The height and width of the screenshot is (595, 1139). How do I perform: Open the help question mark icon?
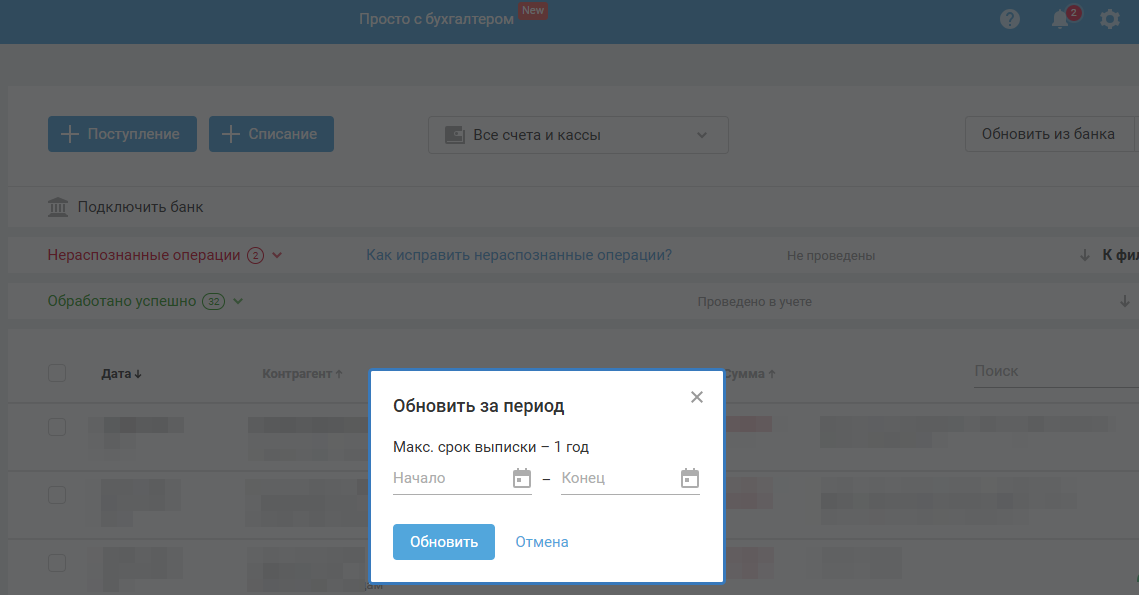pos(1010,19)
